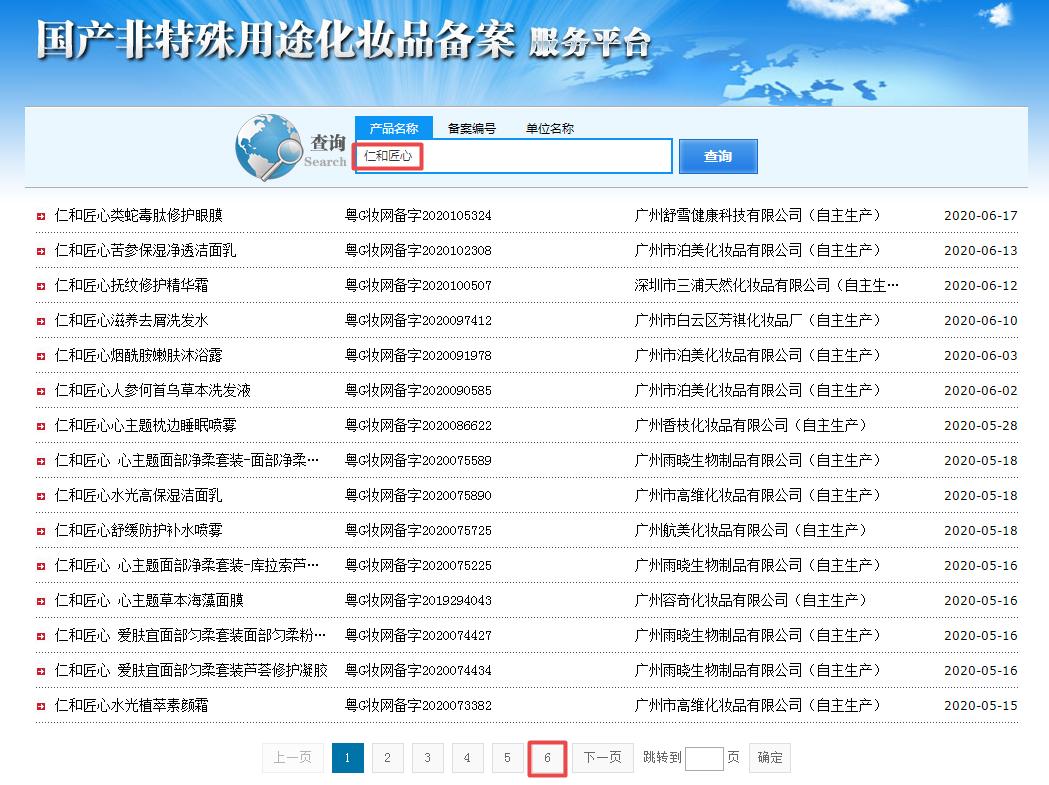Open the next page with 下一页

602,758
